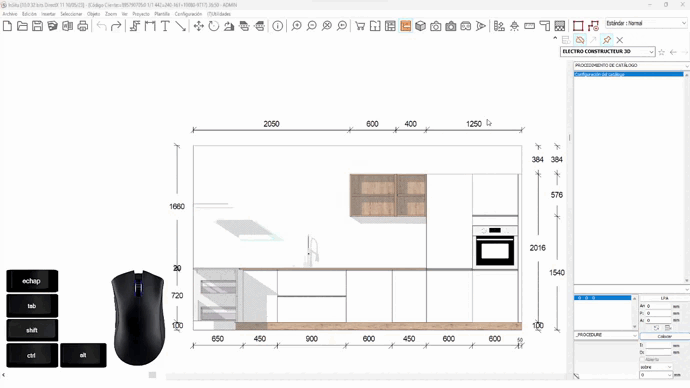Click the Colocar button

(664, 336)
